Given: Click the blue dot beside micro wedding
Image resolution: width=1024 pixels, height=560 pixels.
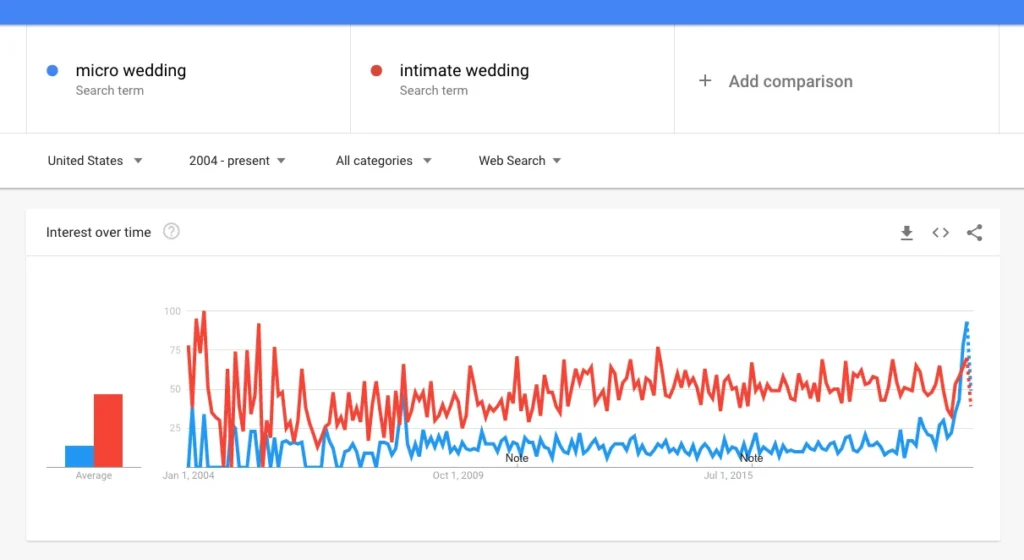Looking at the screenshot, I should [x=53, y=71].
